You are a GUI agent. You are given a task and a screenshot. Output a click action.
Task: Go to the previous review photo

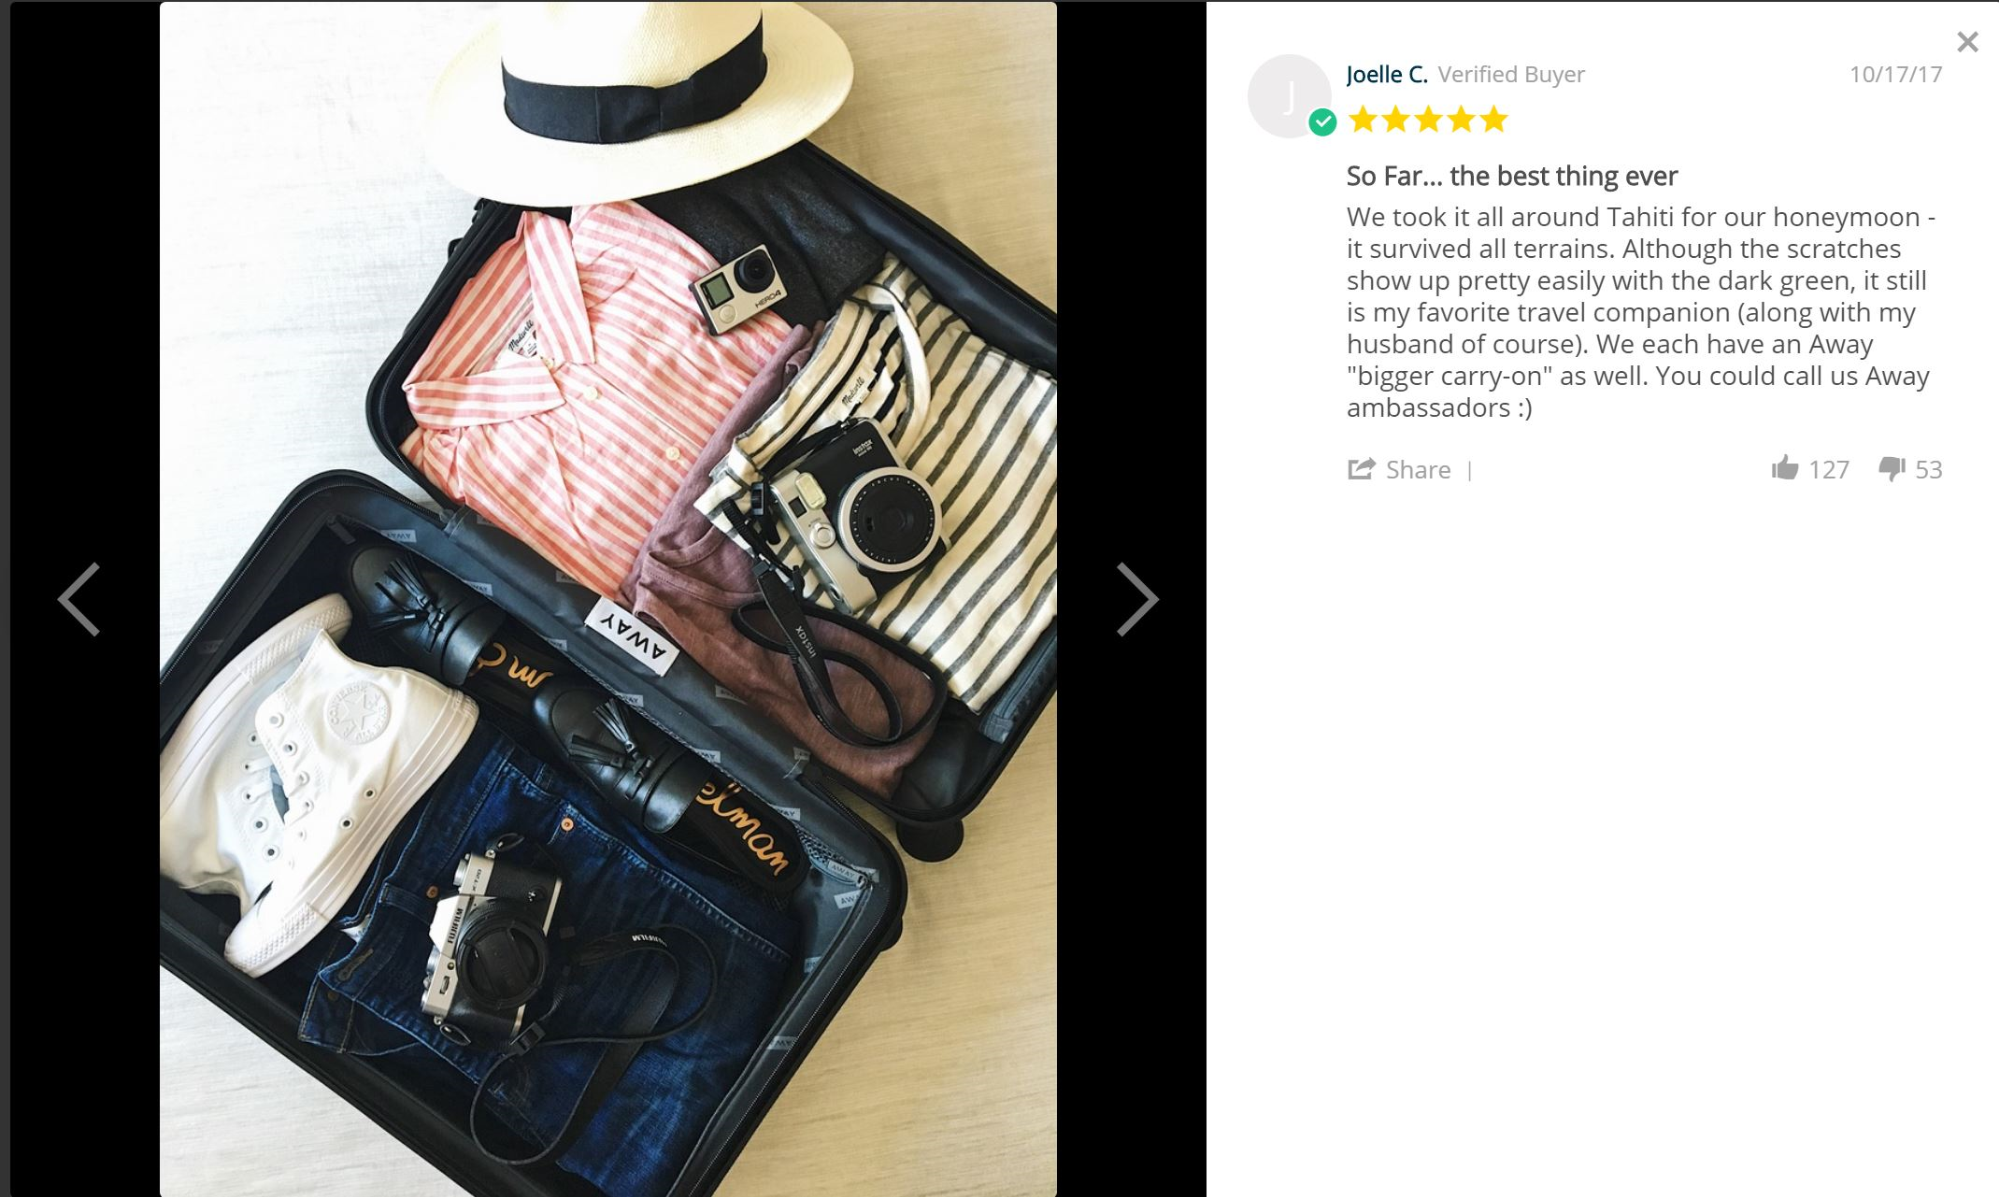(x=79, y=599)
